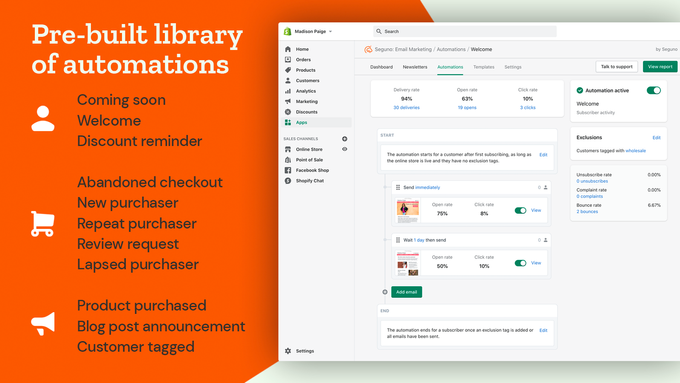Open Orders via its sidebar icon
This screenshot has width=680, height=383.
(288, 59)
